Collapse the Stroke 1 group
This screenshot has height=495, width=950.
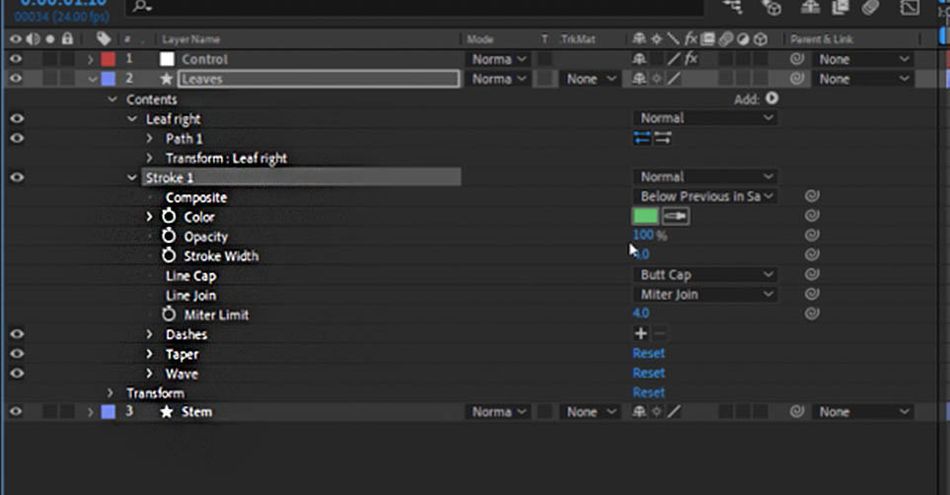point(131,178)
